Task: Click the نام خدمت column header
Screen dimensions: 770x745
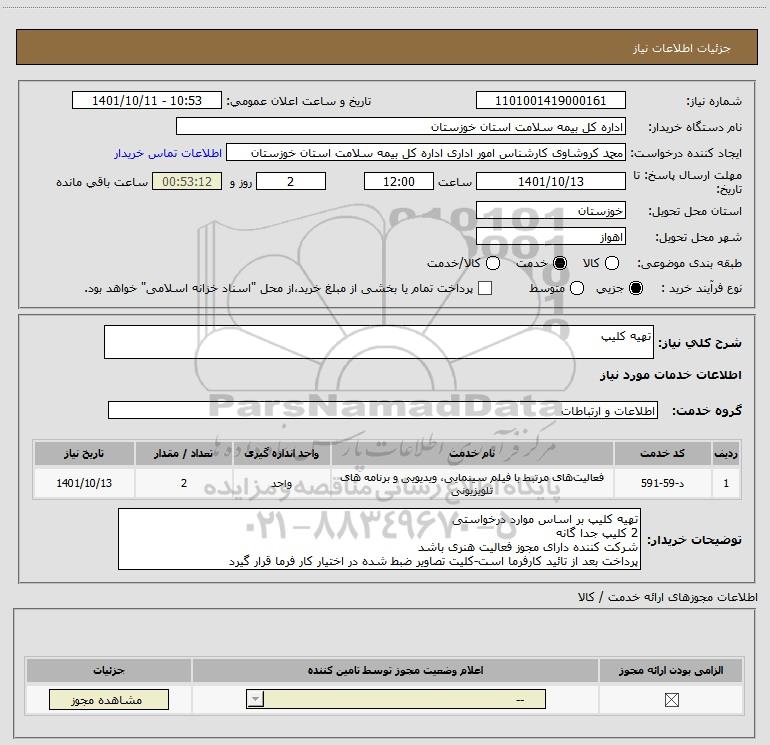Action: (x=472, y=453)
